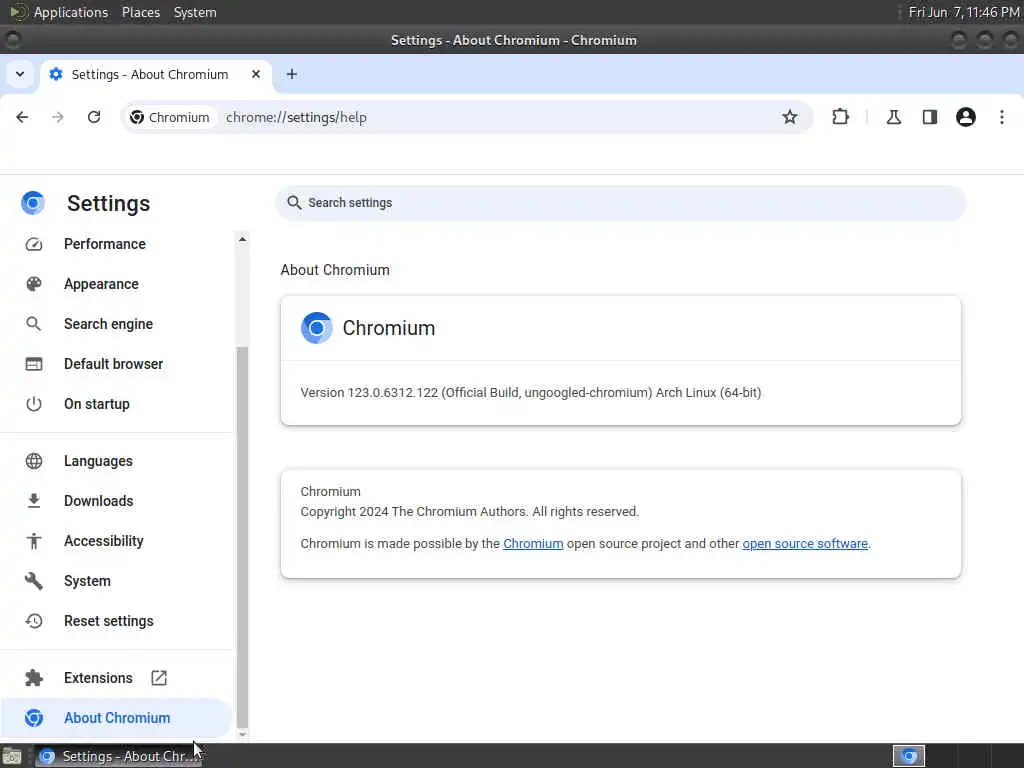Open Extensions page from sidebar
The width and height of the screenshot is (1024, 768).
98,678
